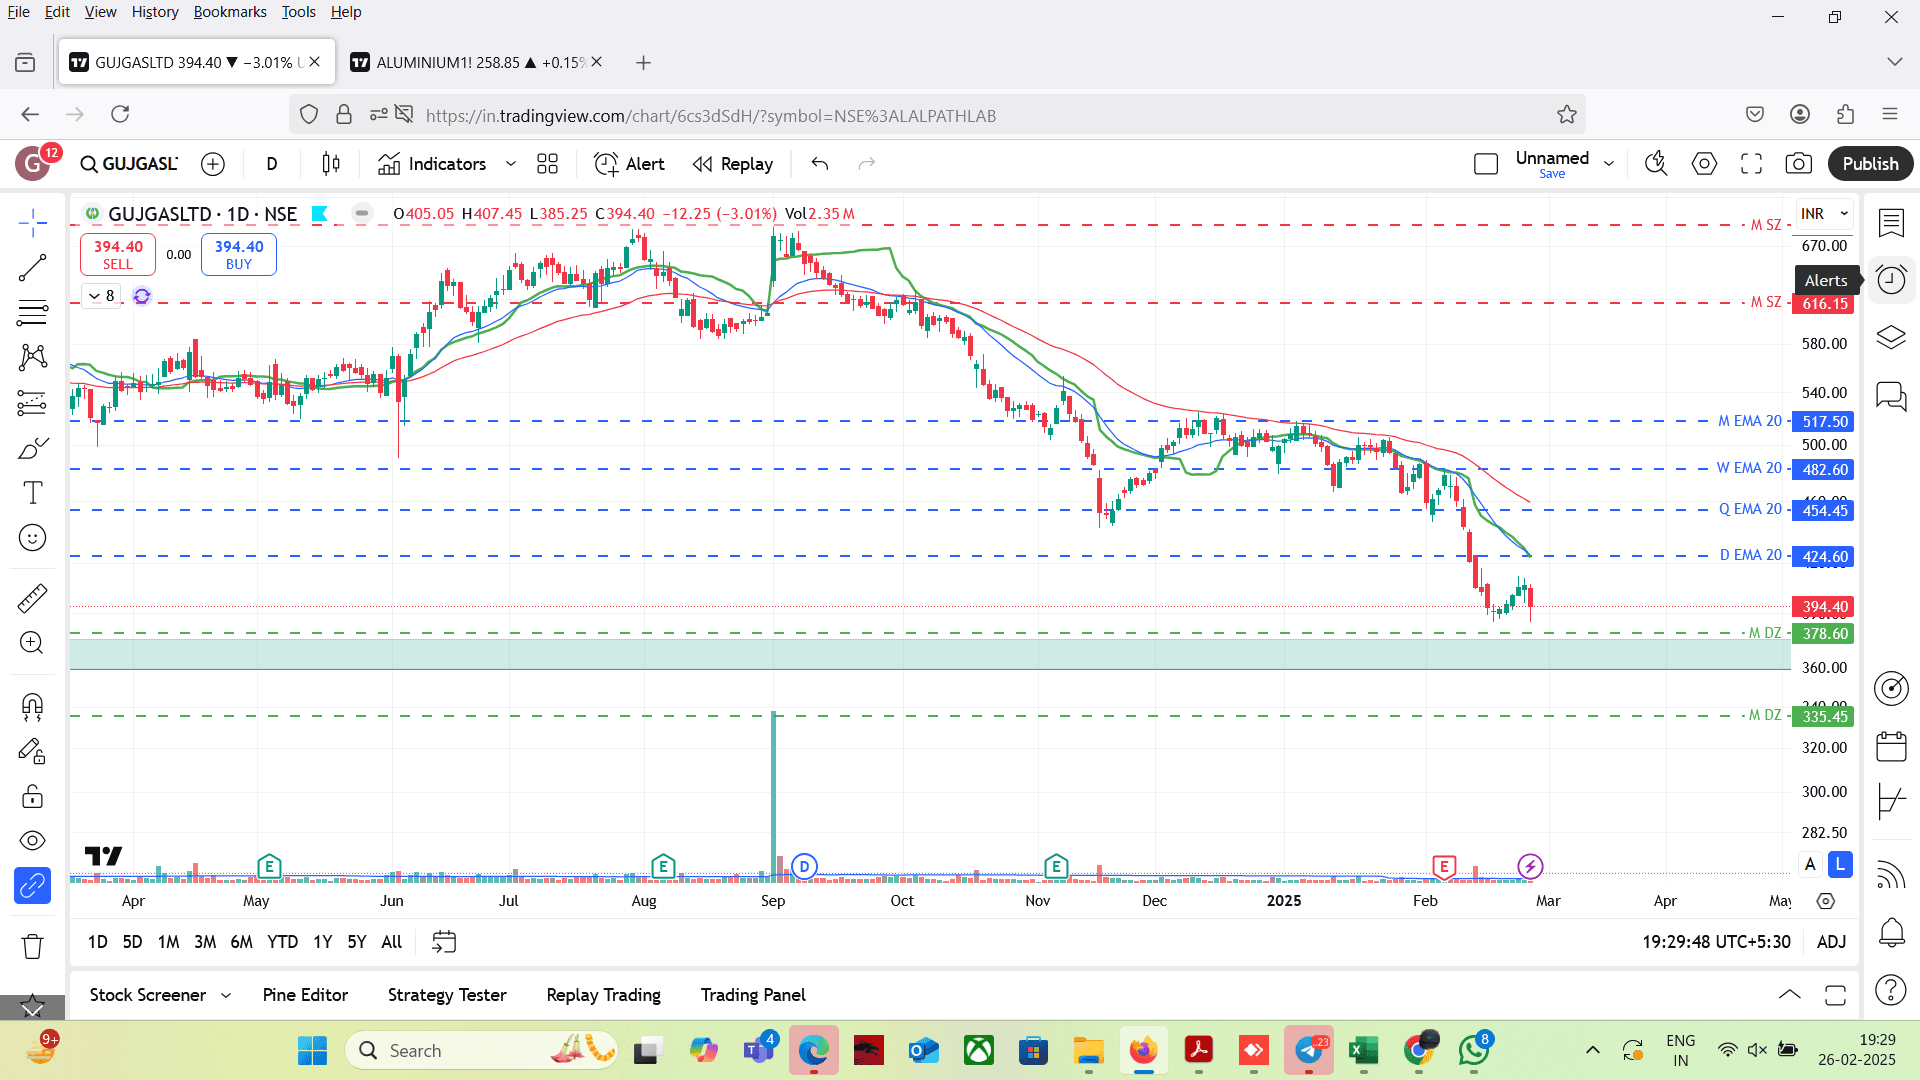Open Excel from the taskbar

click(1363, 1050)
